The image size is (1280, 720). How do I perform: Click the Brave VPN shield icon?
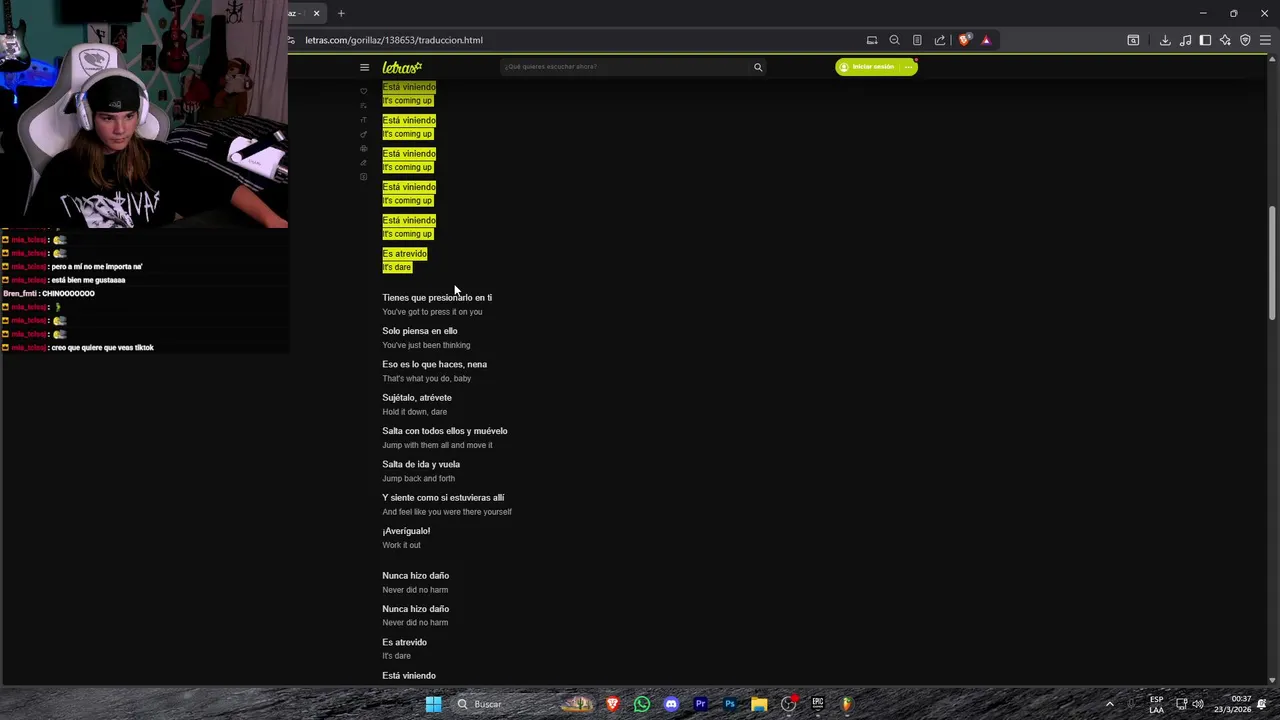pos(1245,40)
